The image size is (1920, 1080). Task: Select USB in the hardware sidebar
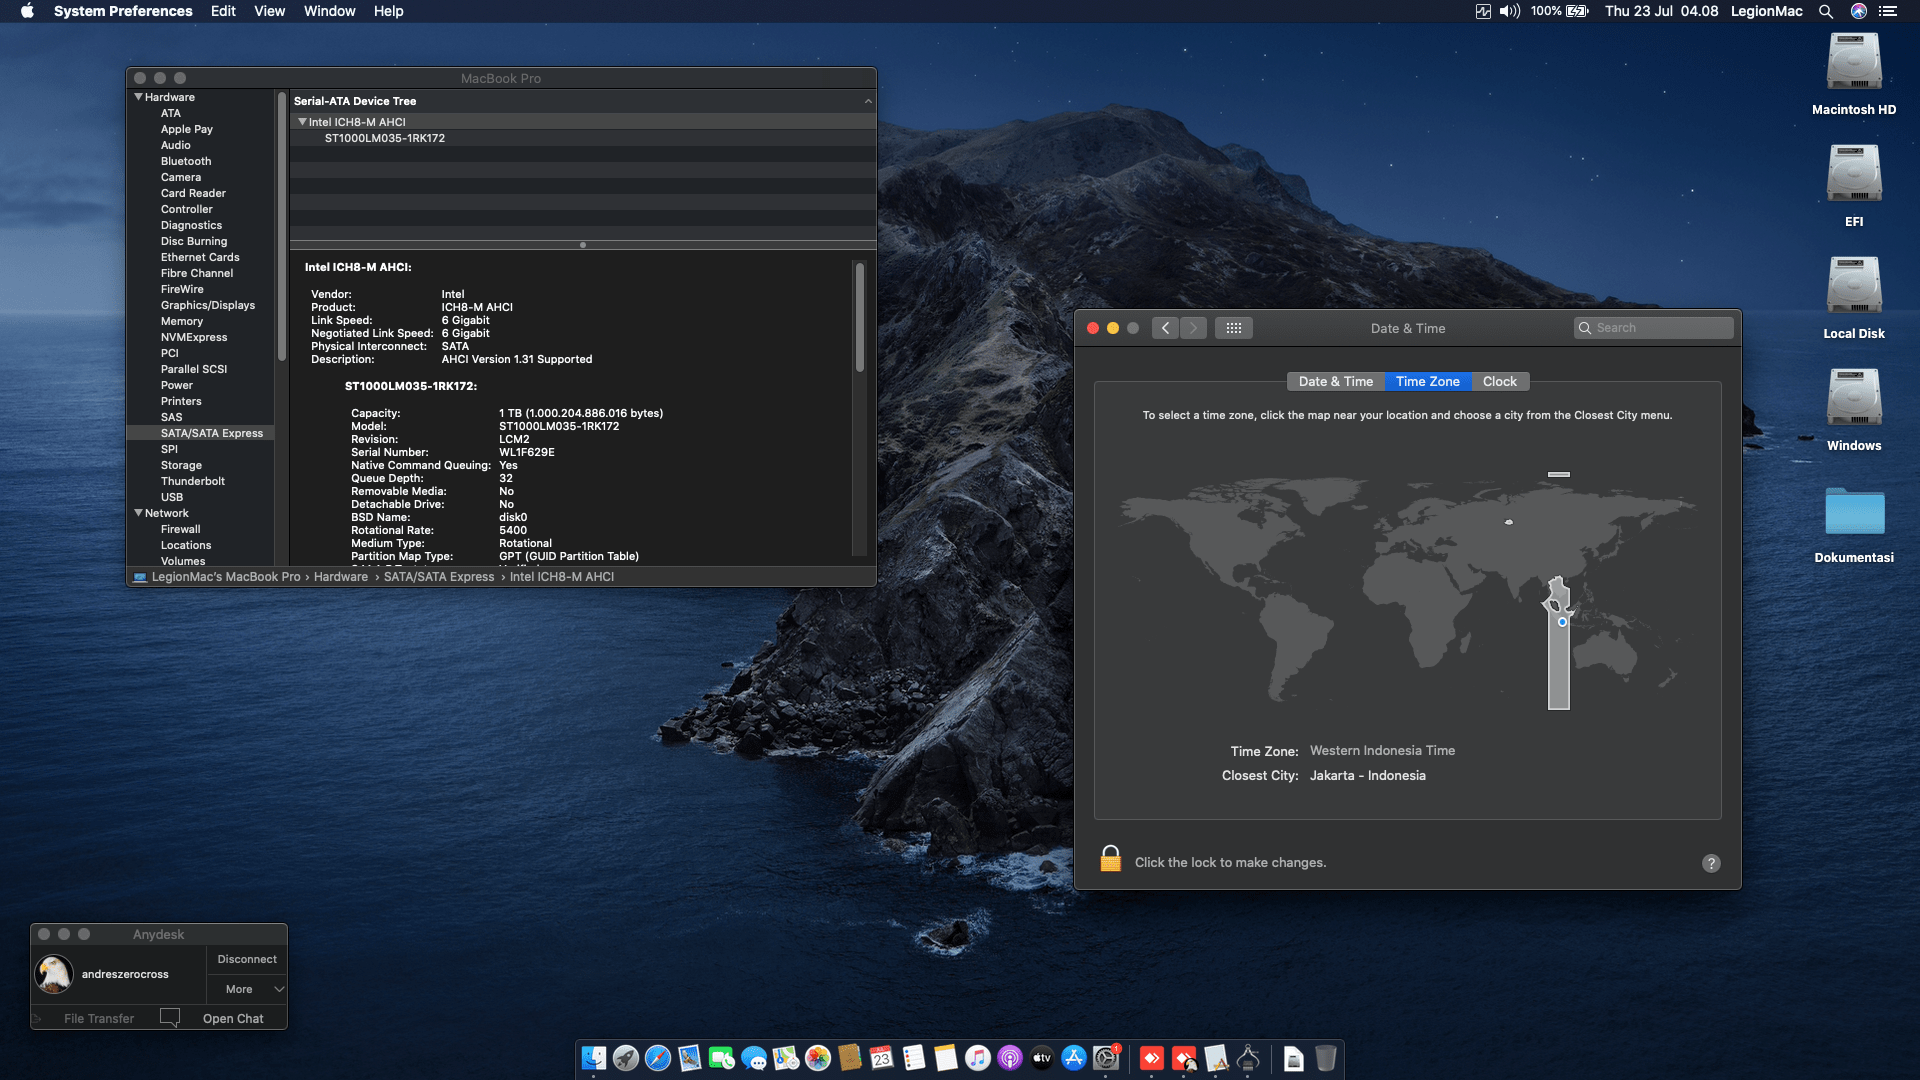click(x=172, y=497)
